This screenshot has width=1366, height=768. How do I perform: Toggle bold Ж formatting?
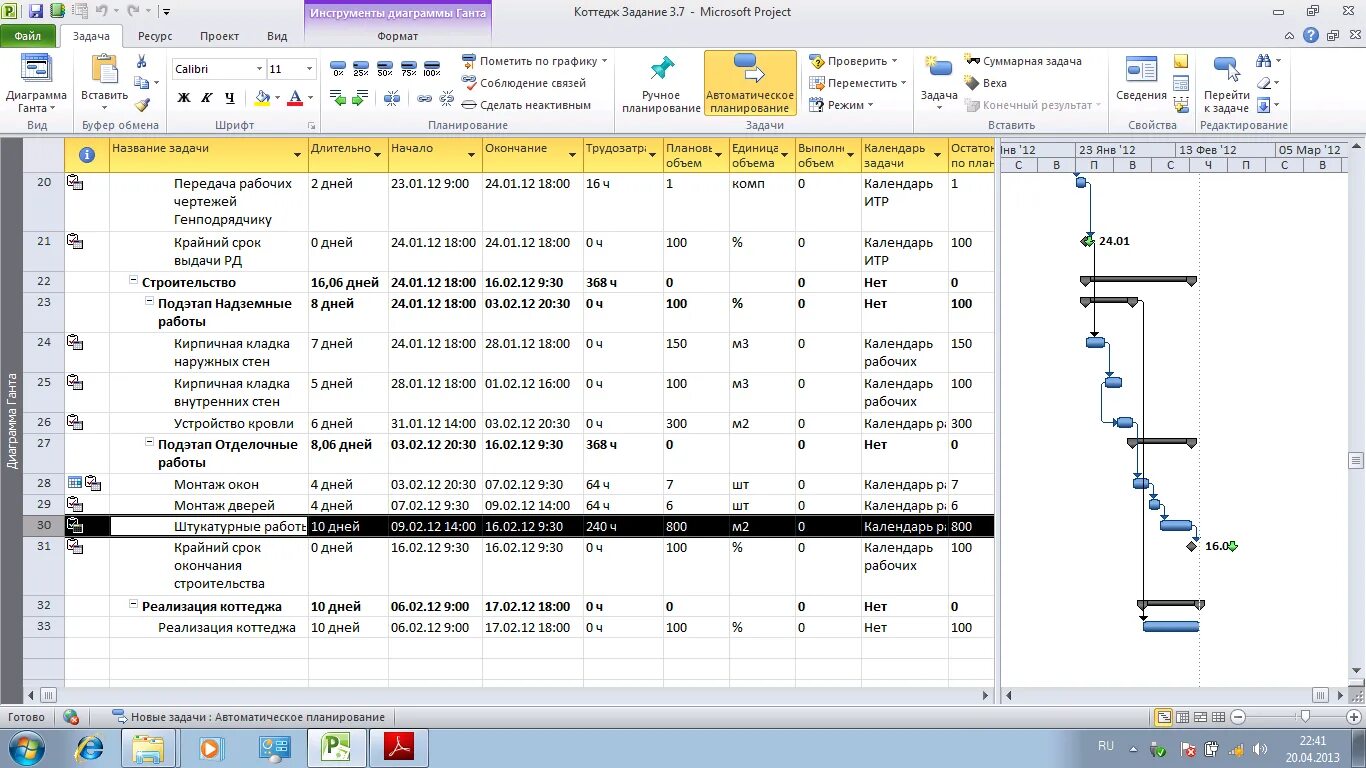[x=184, y=98]
